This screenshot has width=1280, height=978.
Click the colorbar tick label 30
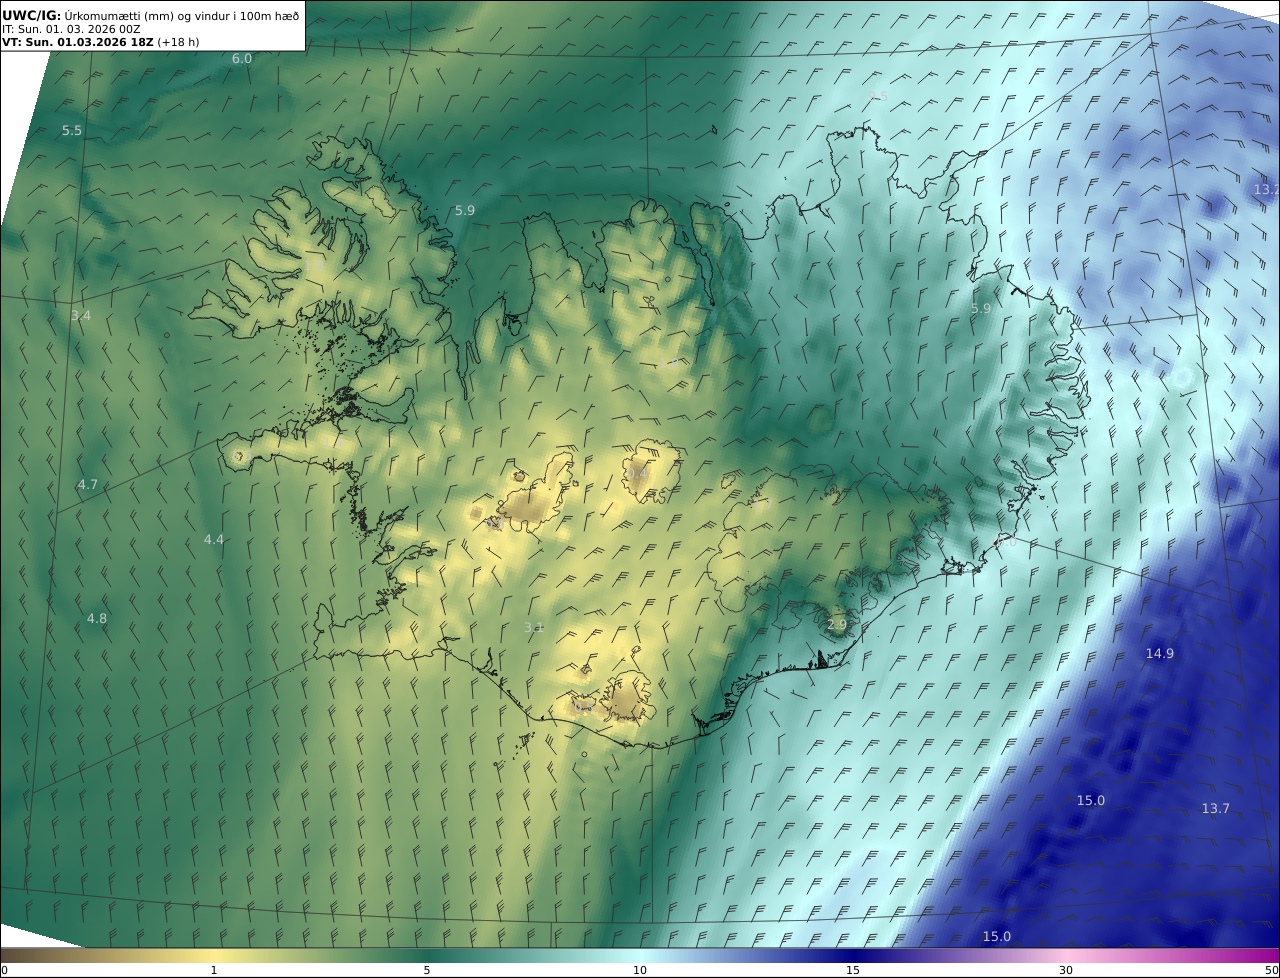(x=1066, y=970)
